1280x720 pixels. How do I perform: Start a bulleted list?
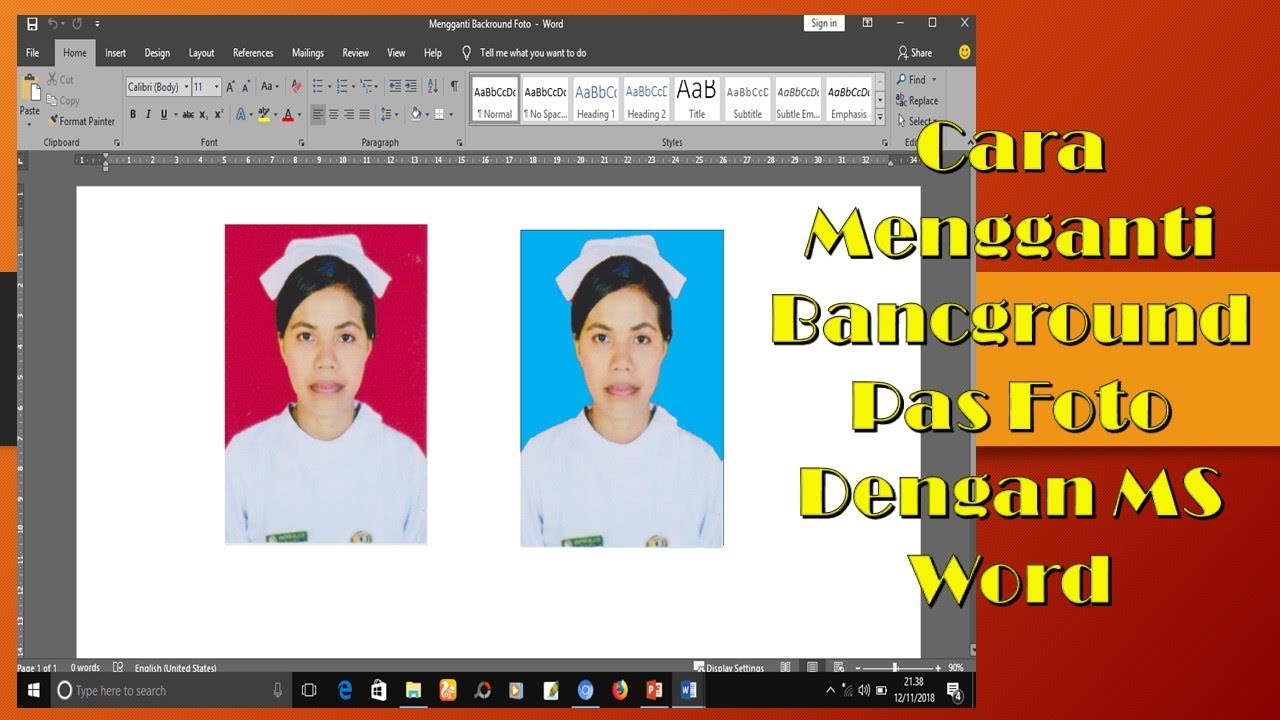pos(318,87)
